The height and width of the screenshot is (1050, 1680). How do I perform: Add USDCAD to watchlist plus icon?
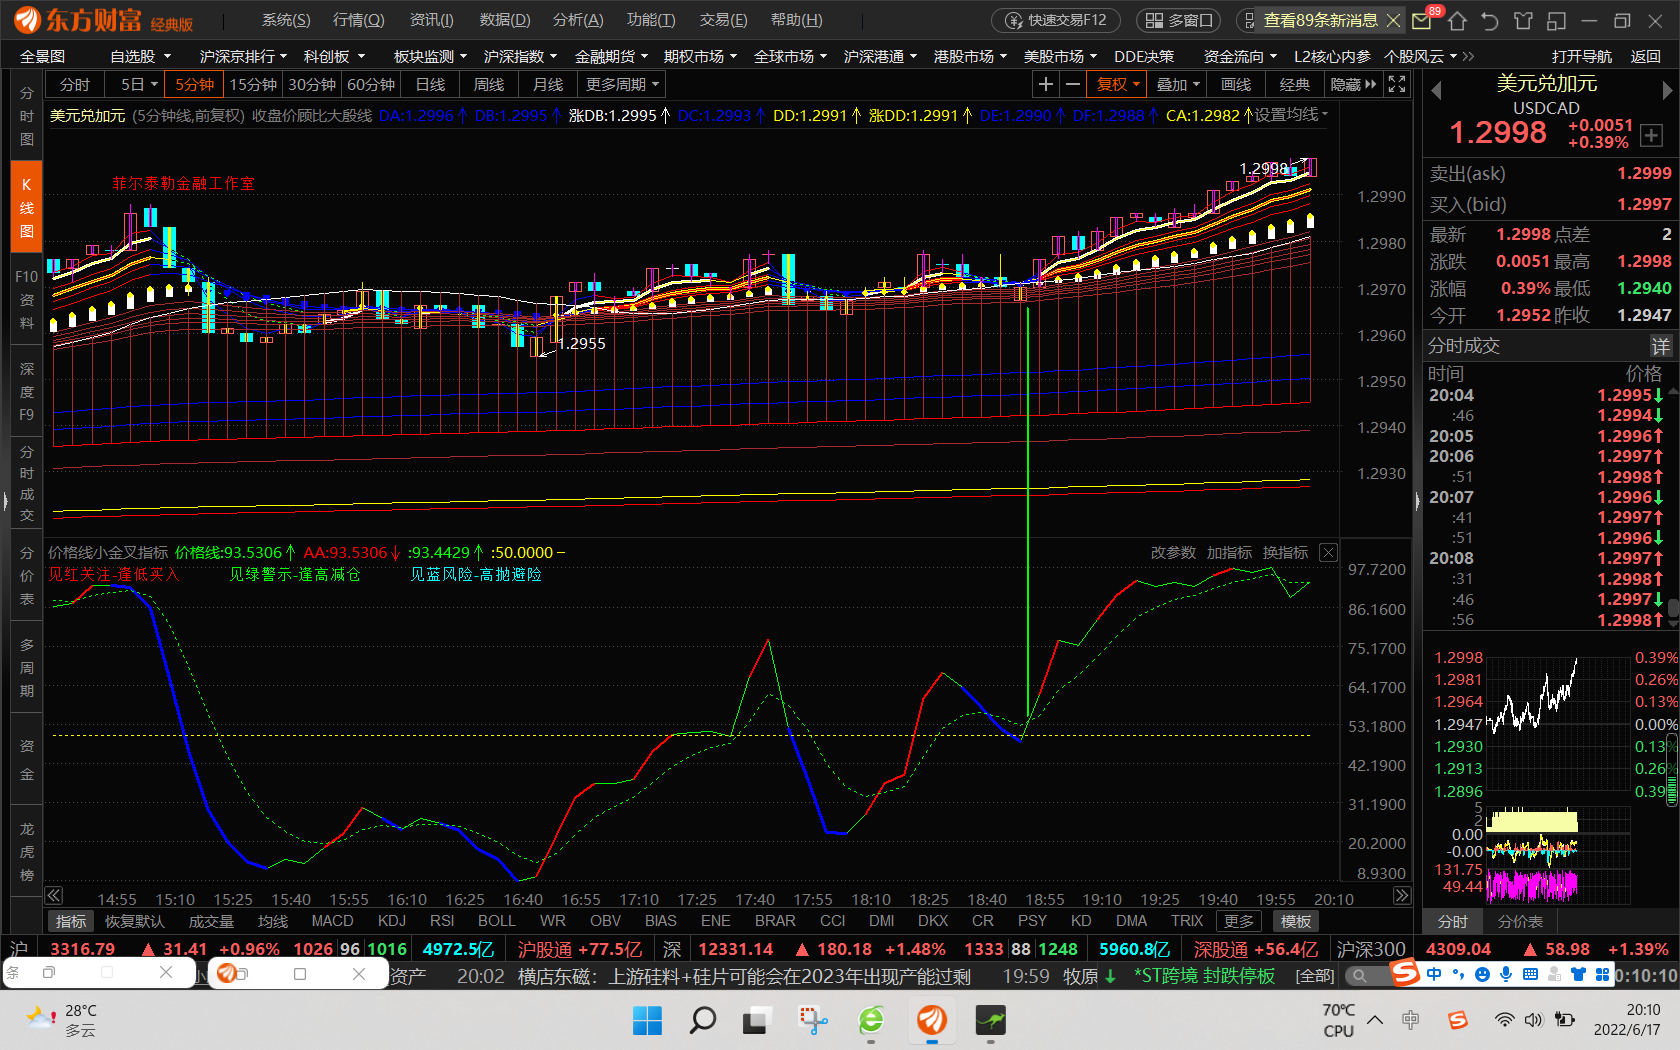[x=1651, y=136]
